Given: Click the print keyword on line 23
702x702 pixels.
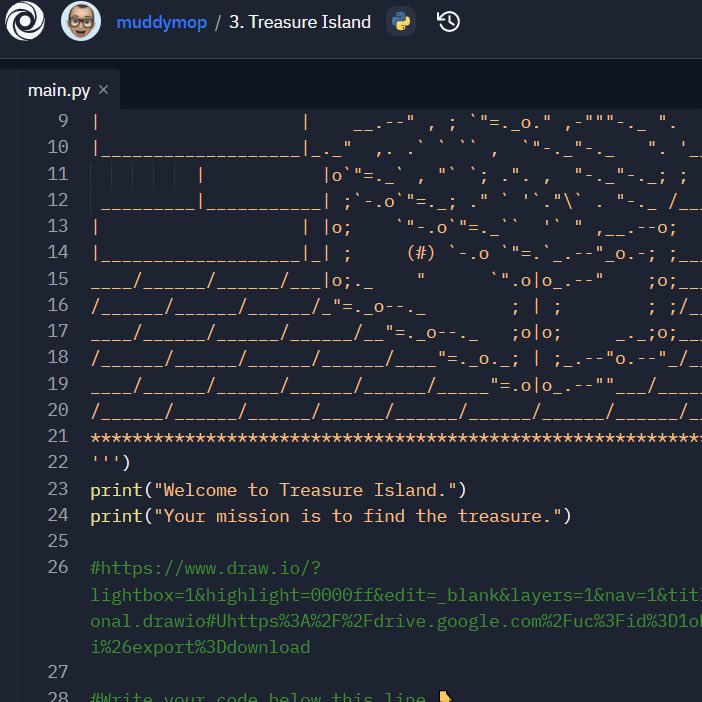Looking at the screenshot, I should pos(116,490).
